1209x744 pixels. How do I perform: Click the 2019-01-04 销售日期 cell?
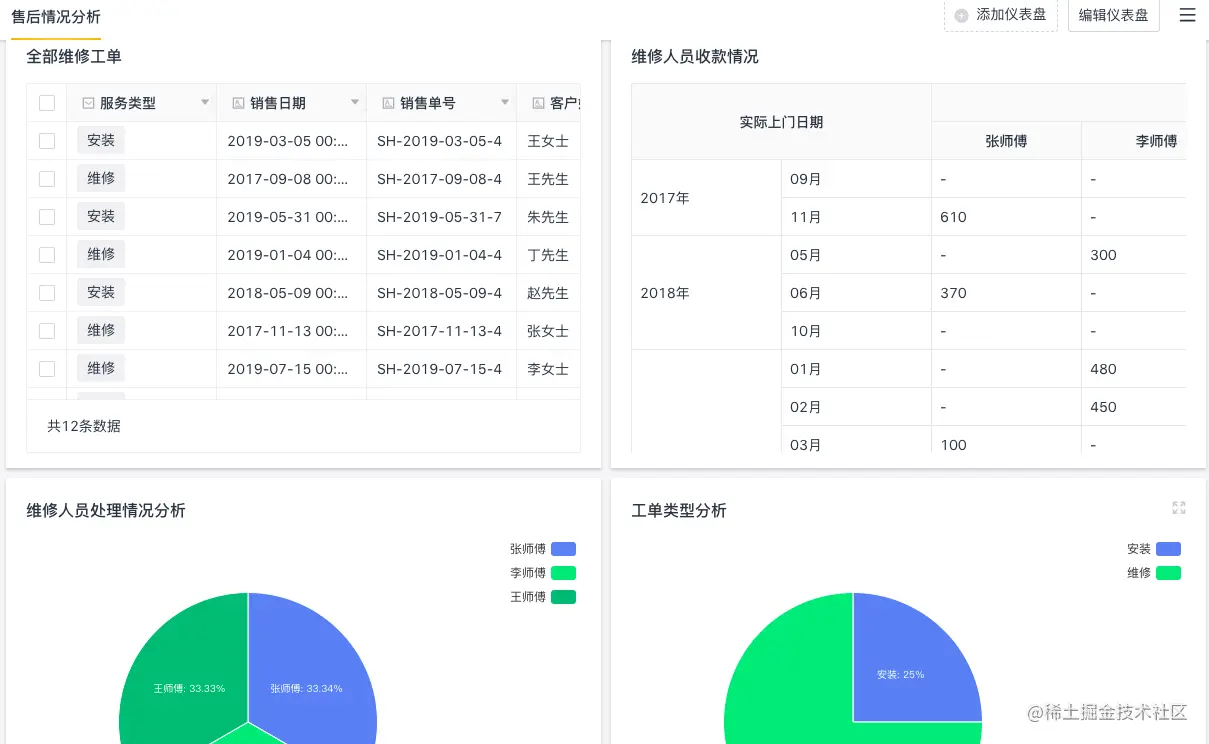click(291, 255)
